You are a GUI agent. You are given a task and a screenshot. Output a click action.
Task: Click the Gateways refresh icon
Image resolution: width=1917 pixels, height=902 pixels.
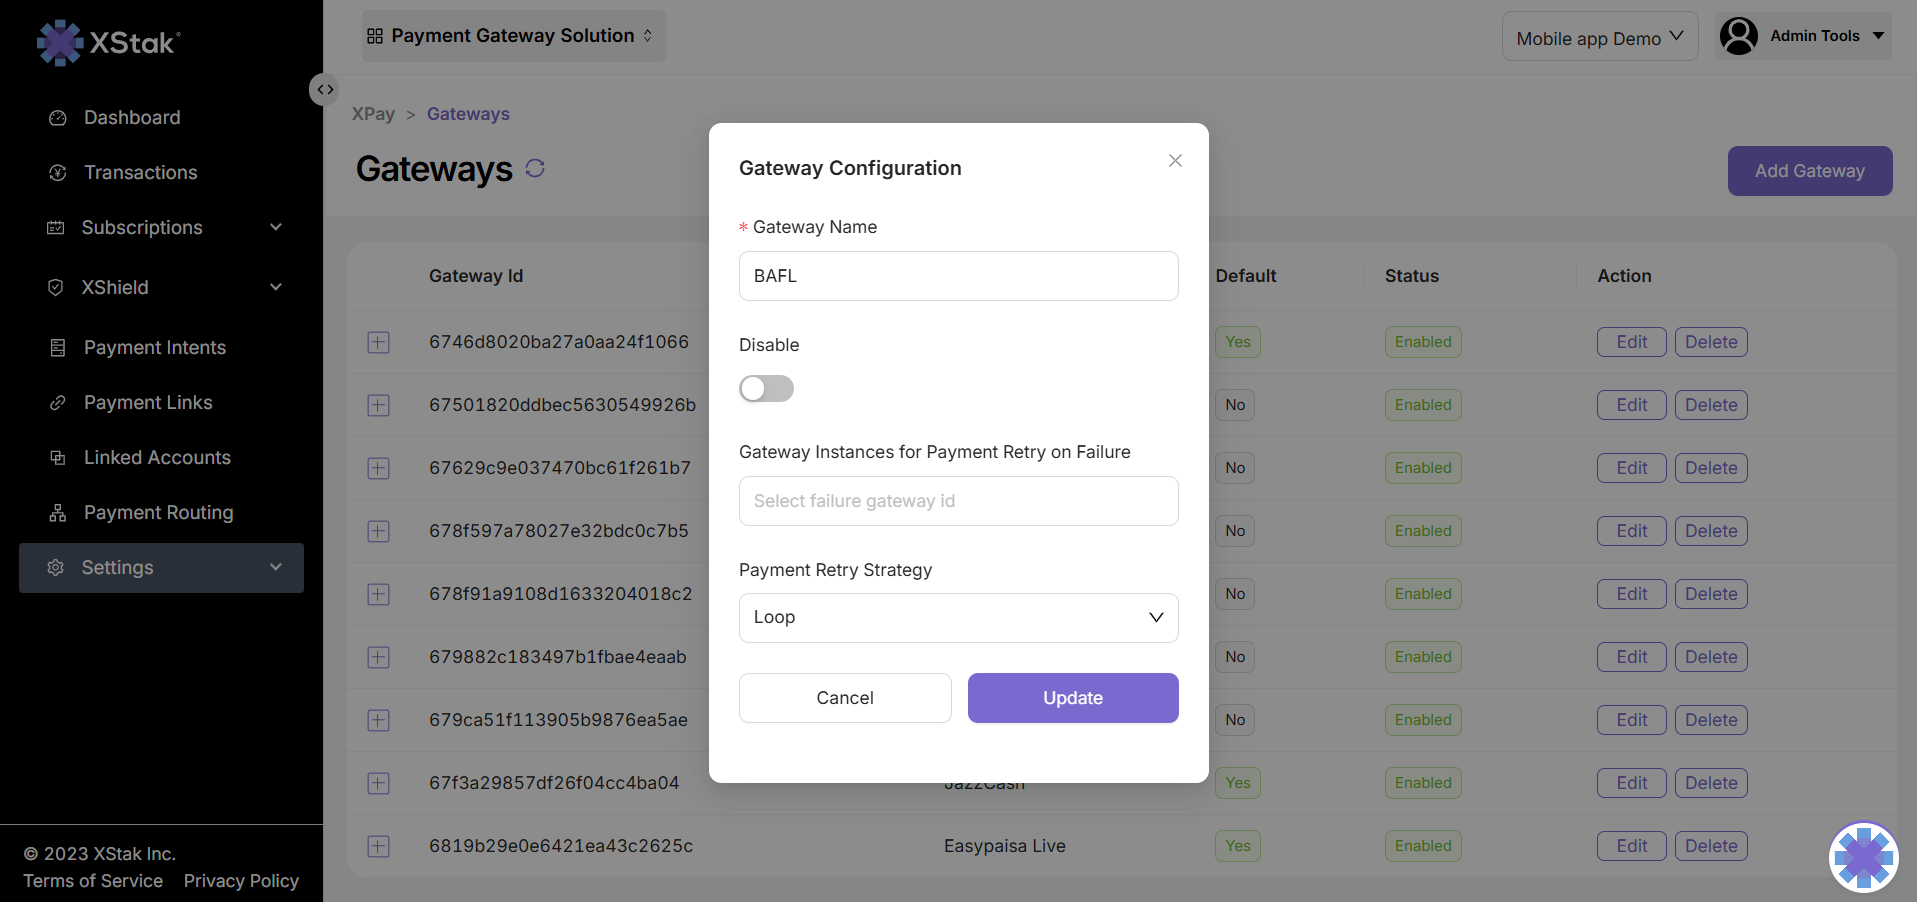[535, 168]
